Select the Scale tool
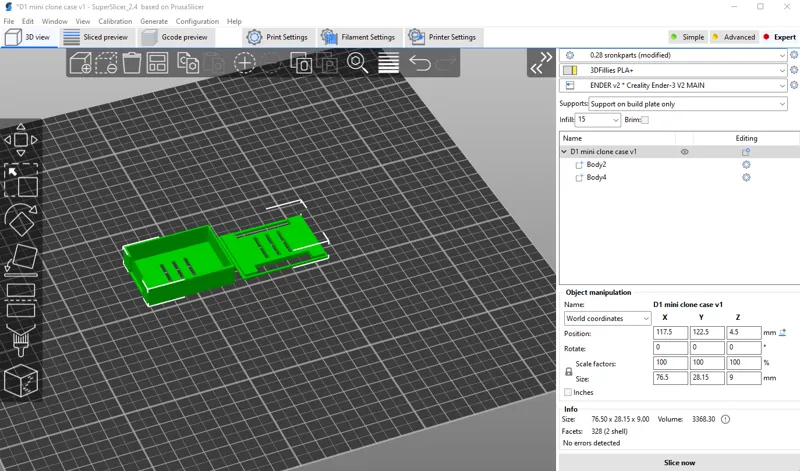This screenshot has width=800, height=471. pyautogui.click(x=21, y=181)
